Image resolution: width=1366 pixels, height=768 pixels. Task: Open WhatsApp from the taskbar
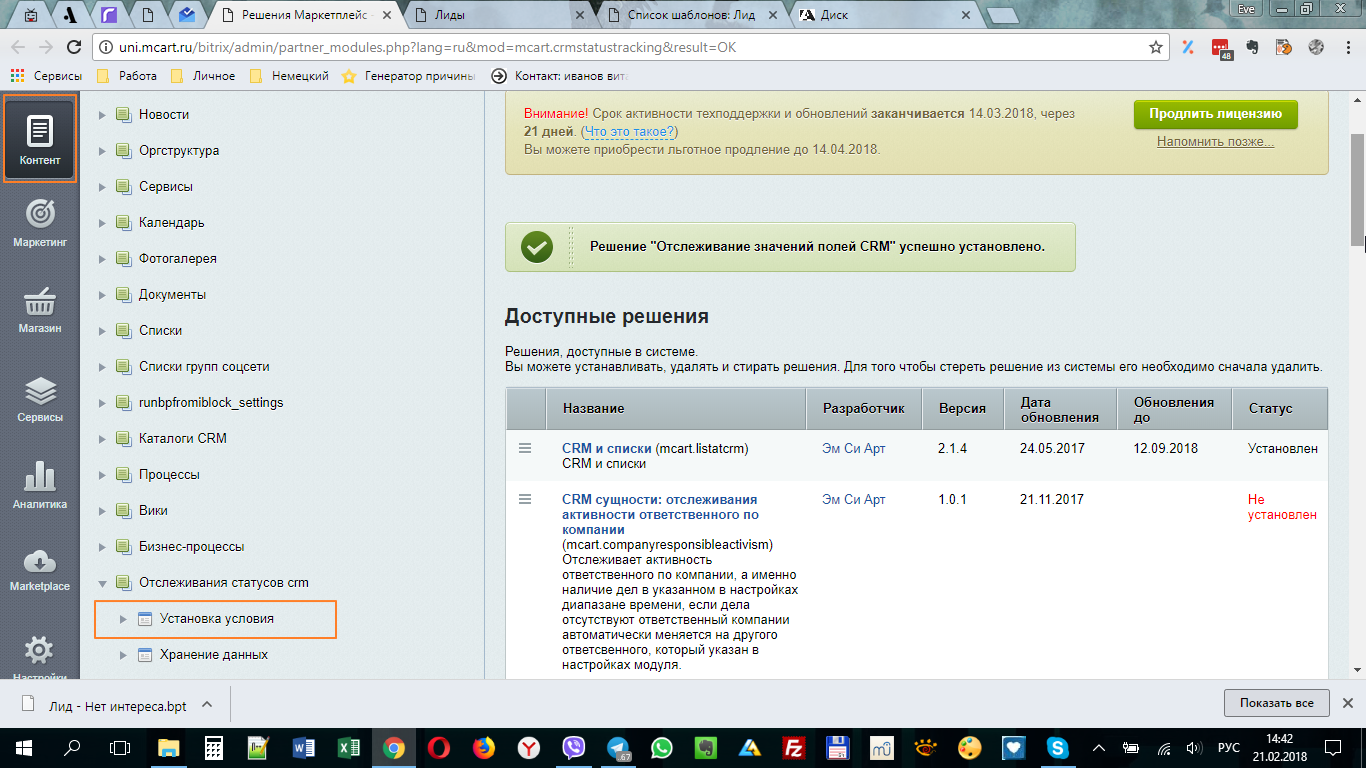point(661,747)
